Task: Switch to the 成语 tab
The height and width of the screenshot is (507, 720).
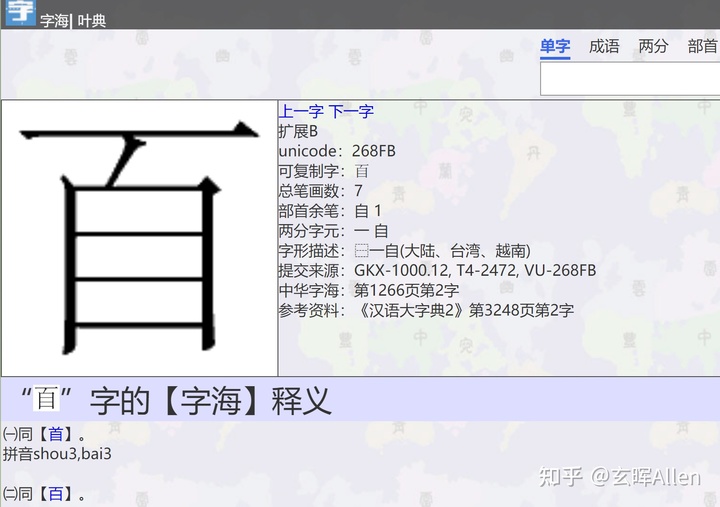Action: tap(604, 46)
